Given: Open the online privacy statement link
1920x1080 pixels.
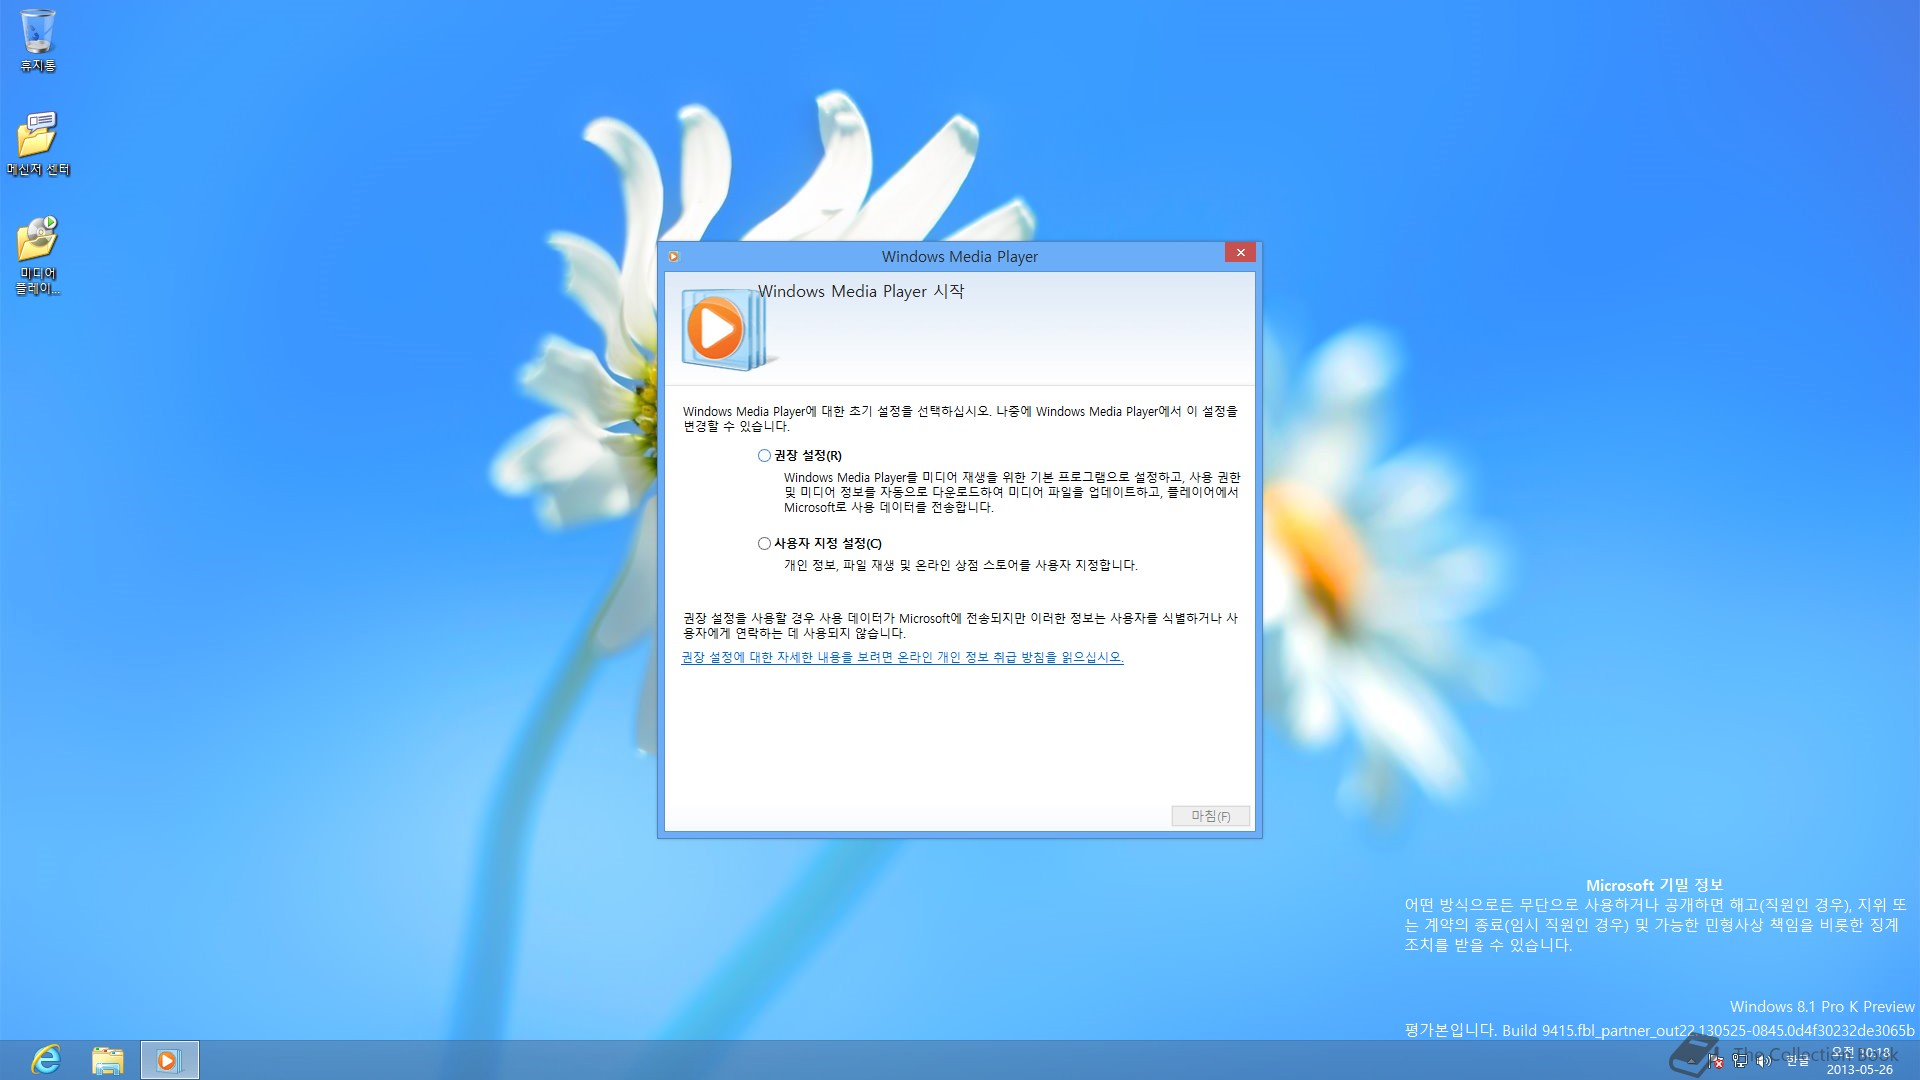Looking at the screenshot, I should click(x=902, y=657).
